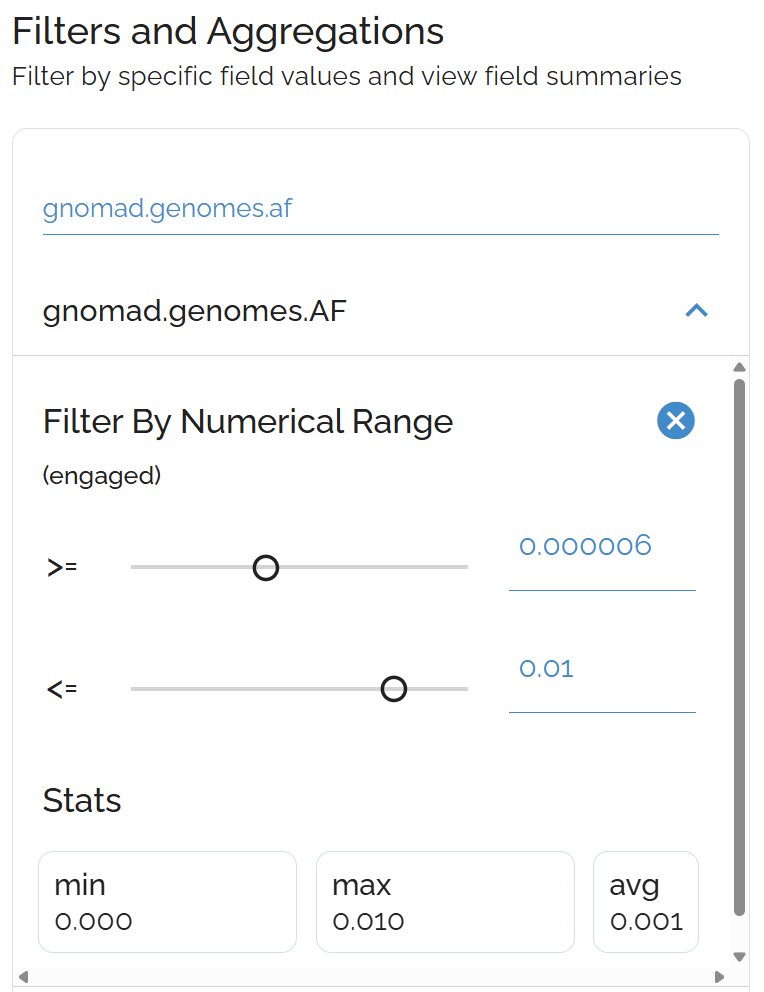Viewport: 764px width, 992px height.
Task: Click the vertical scrollbar thumb
Action: pos(739,646)
